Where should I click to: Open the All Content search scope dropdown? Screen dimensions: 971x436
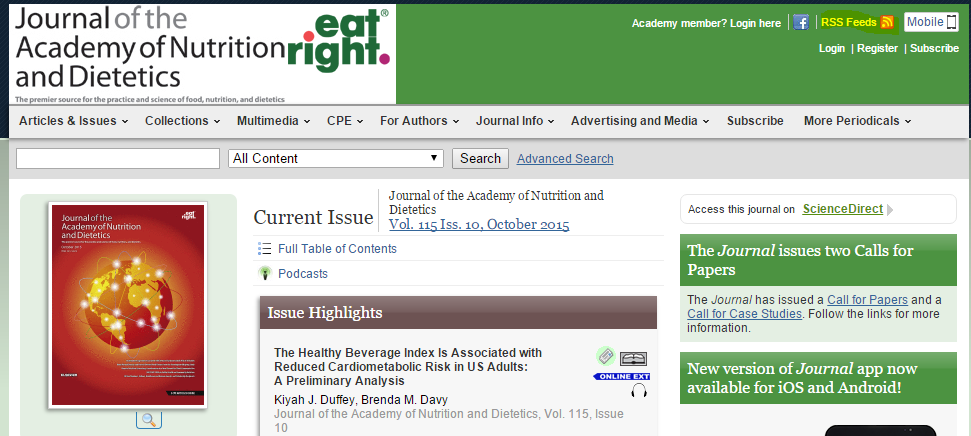(336, 159)
